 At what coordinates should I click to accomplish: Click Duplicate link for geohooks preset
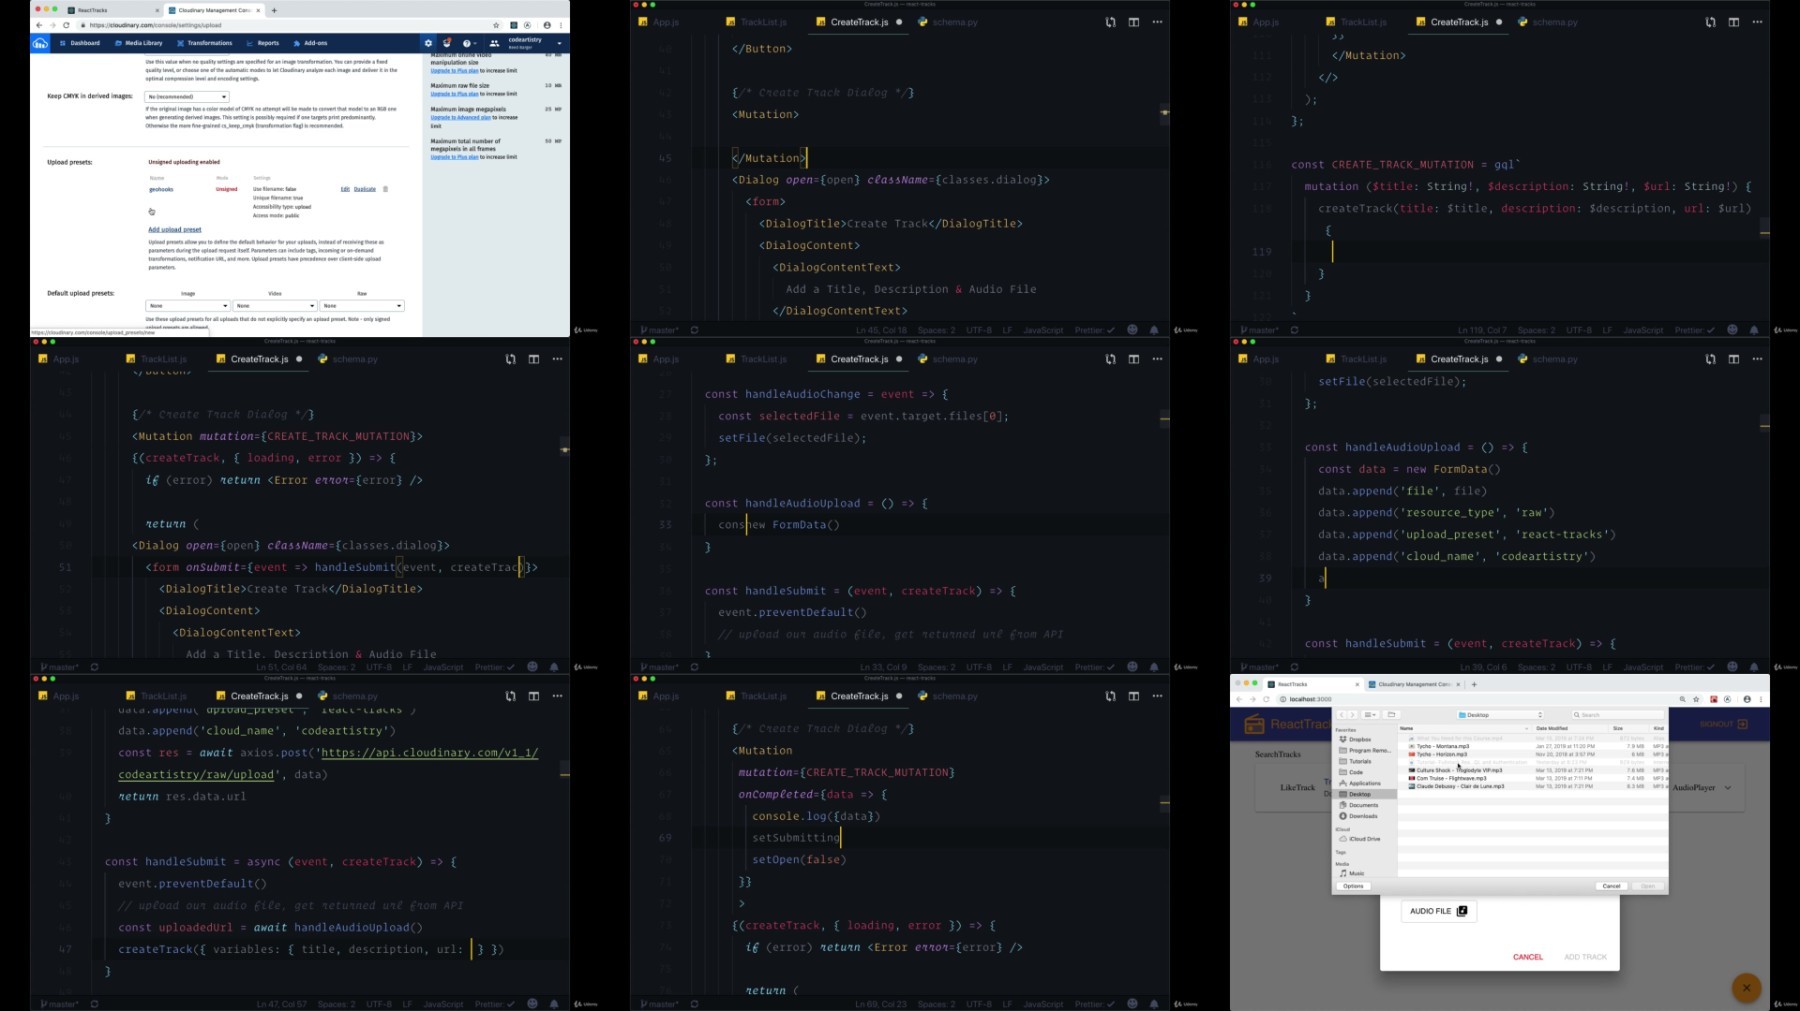pyautogui.click(x=365, y=189)
